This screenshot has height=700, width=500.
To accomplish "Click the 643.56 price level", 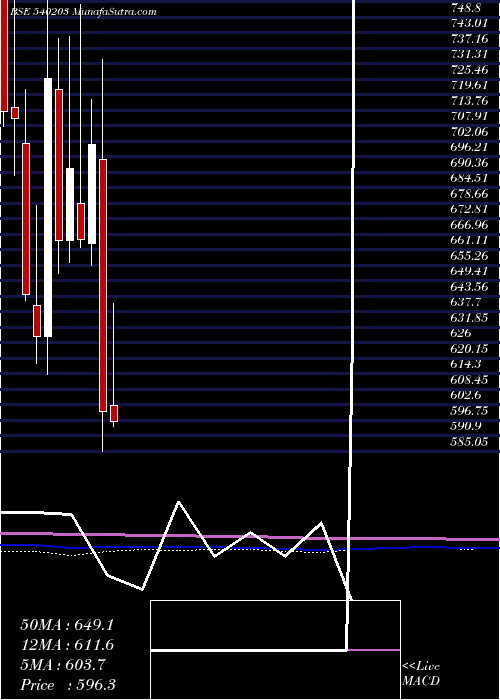I will coord(470,287).
